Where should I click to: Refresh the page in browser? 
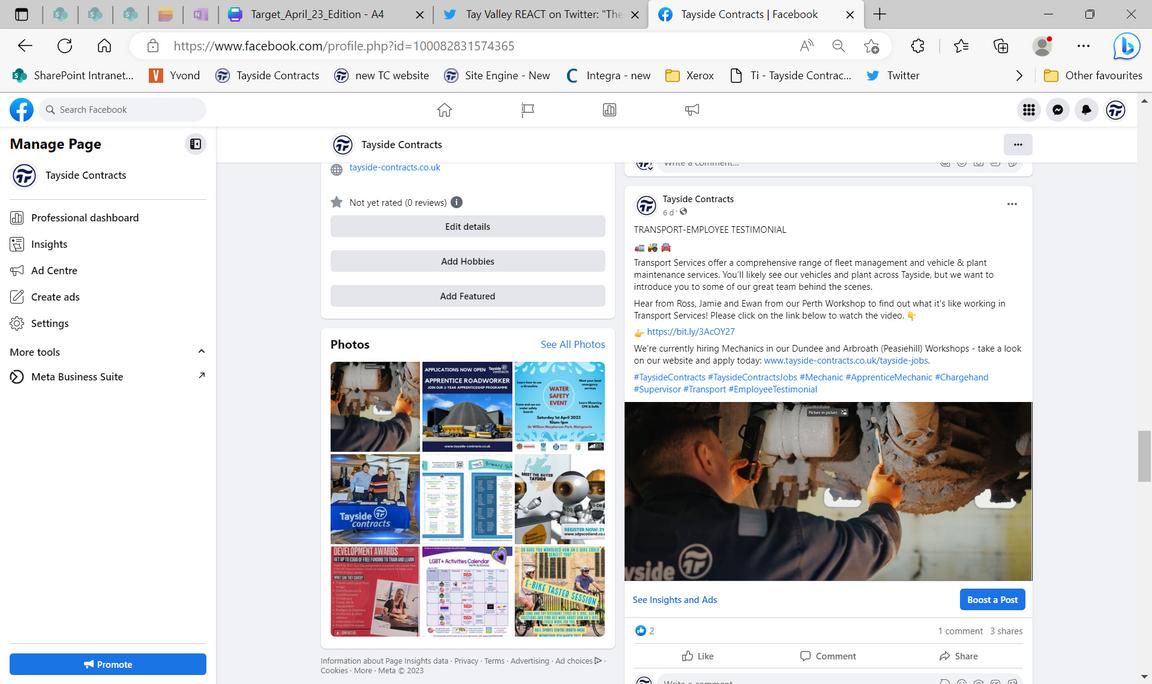tap(65, 46)
